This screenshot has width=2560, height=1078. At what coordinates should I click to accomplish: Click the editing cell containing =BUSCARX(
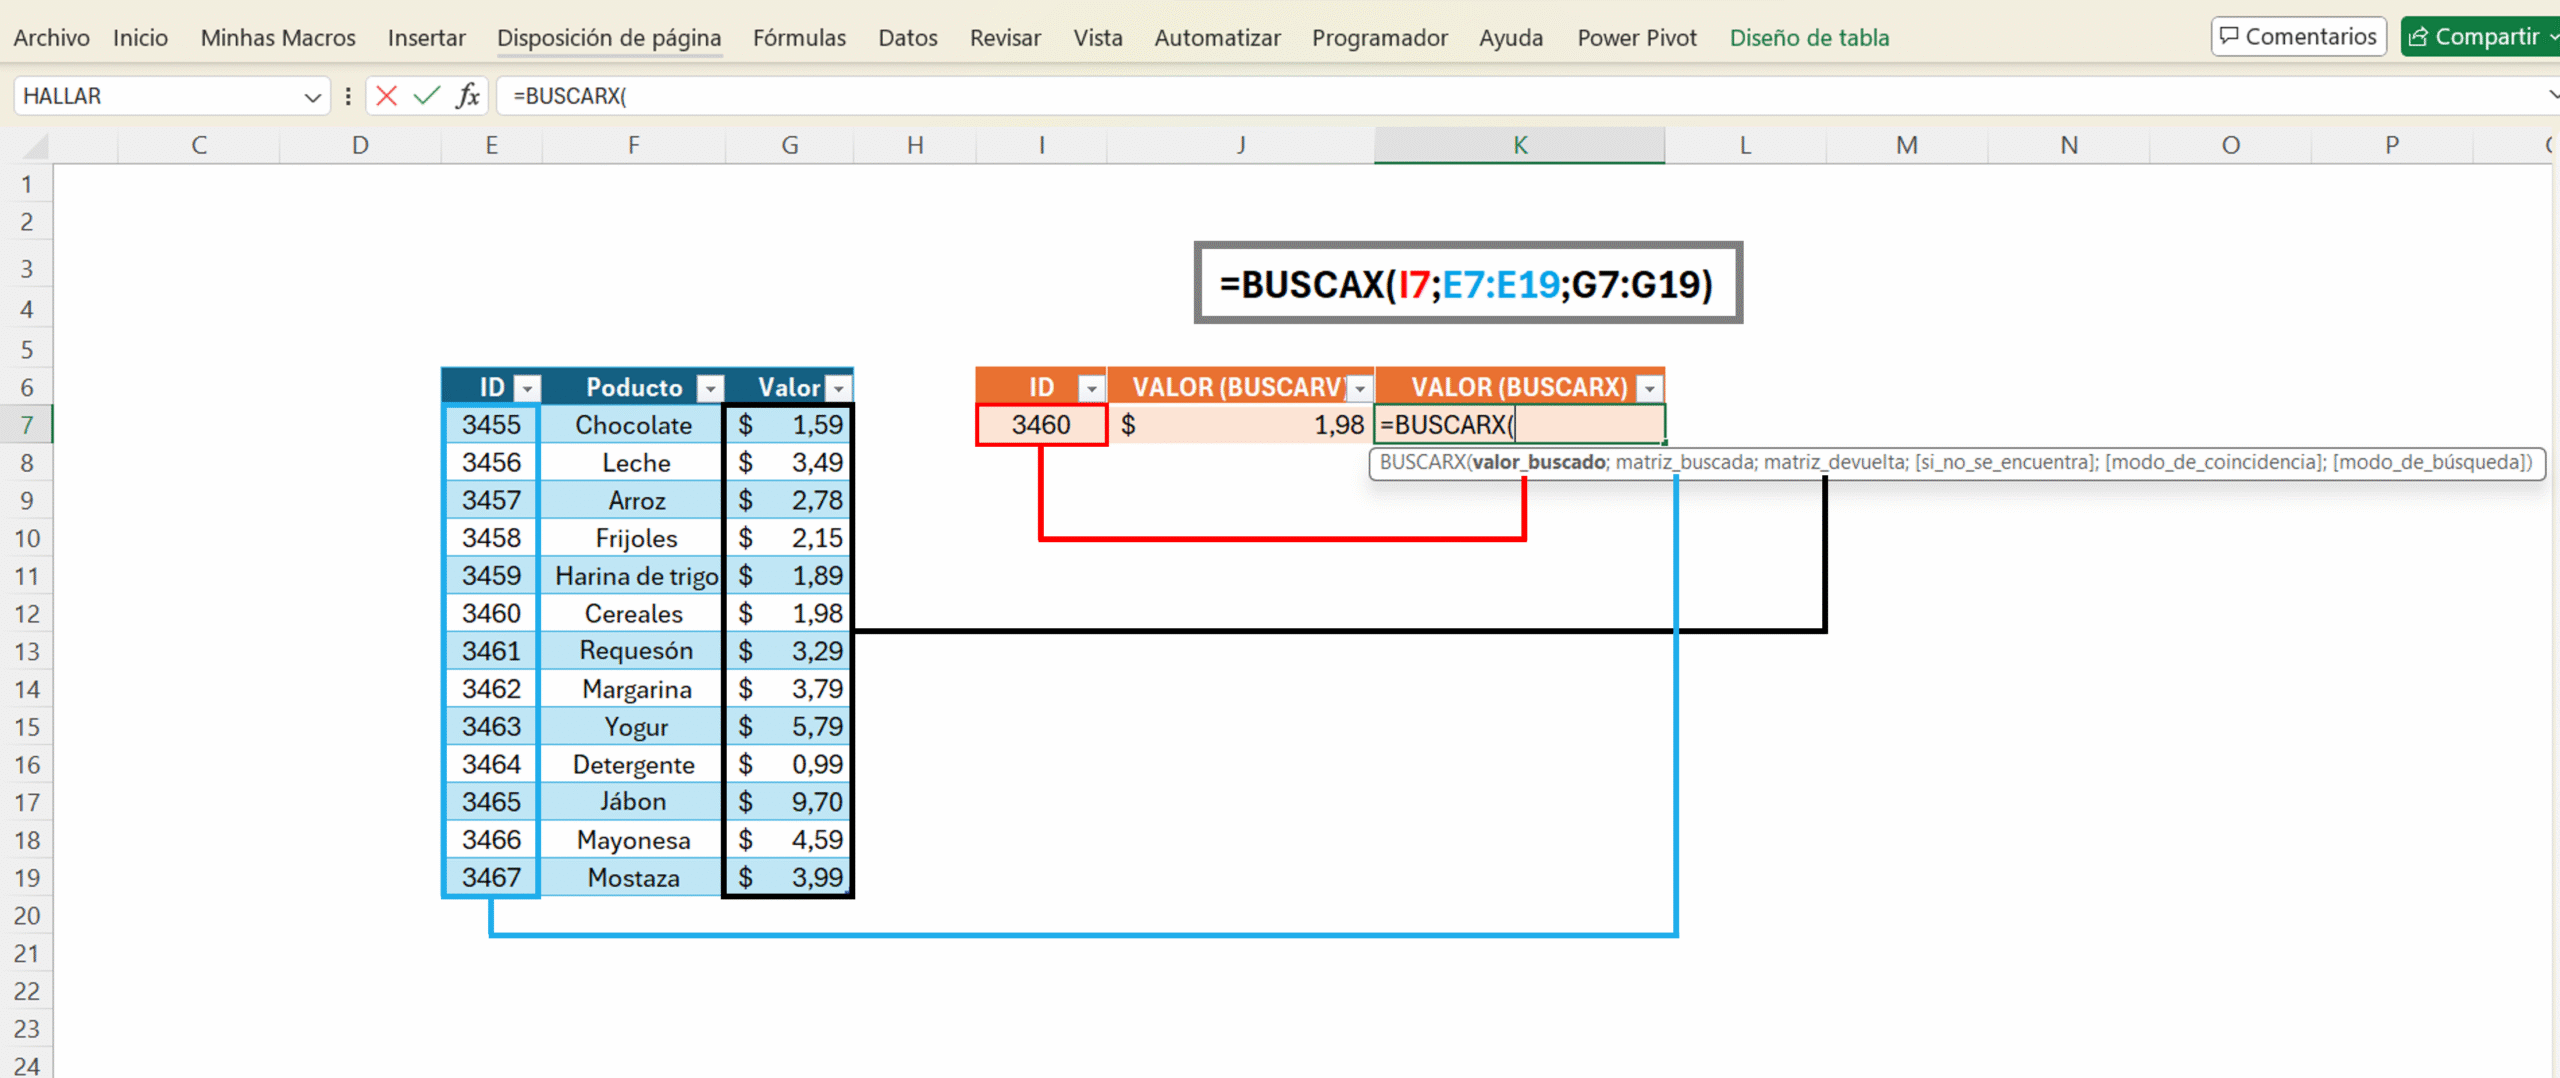point(1519,425)
